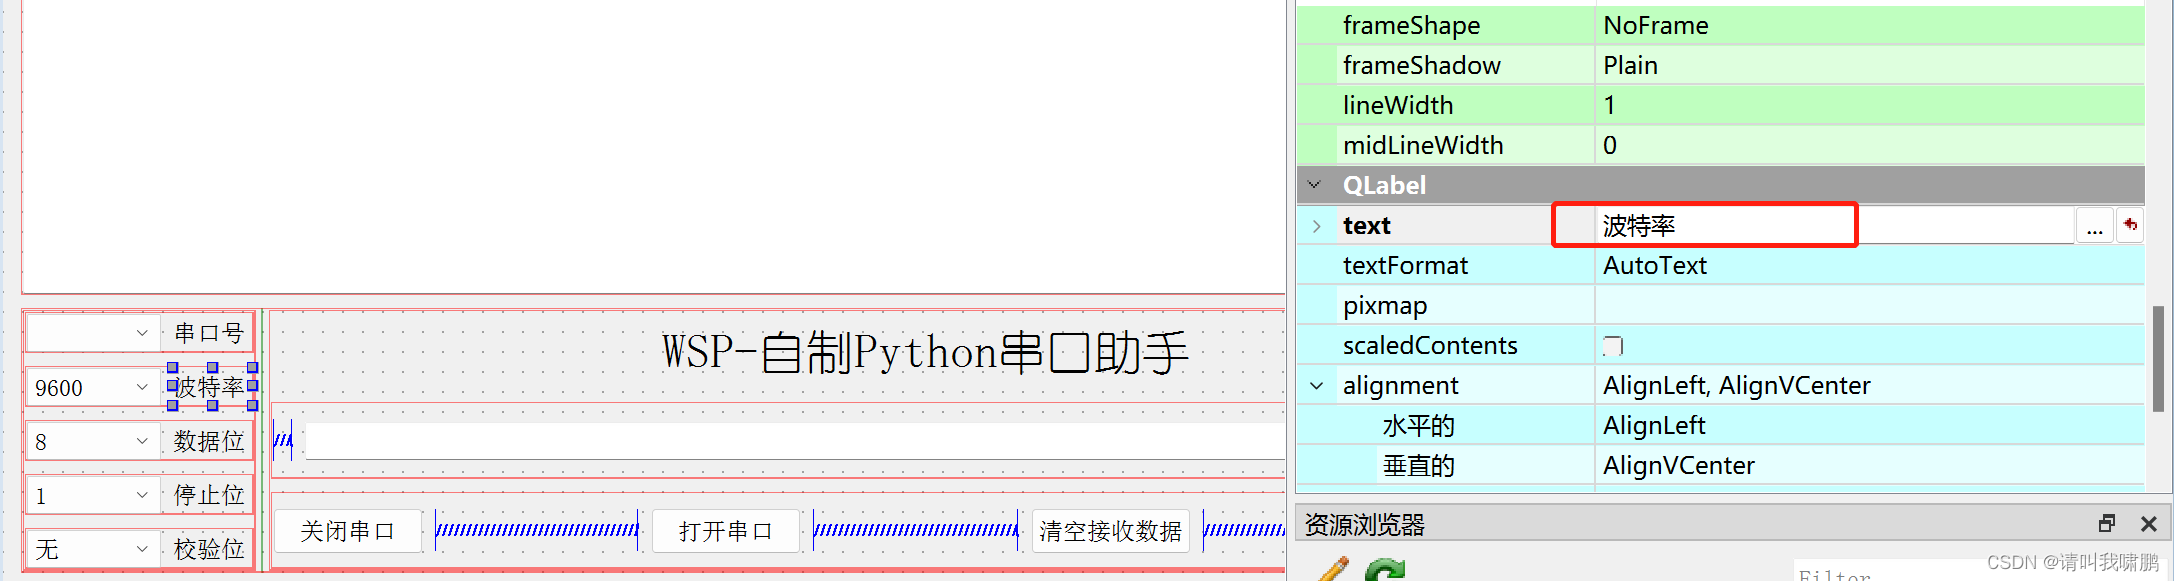The width and height of the screenshot is (2174, 581).
Task: Click the 关闭串口 button
Action: click(348, 531)
